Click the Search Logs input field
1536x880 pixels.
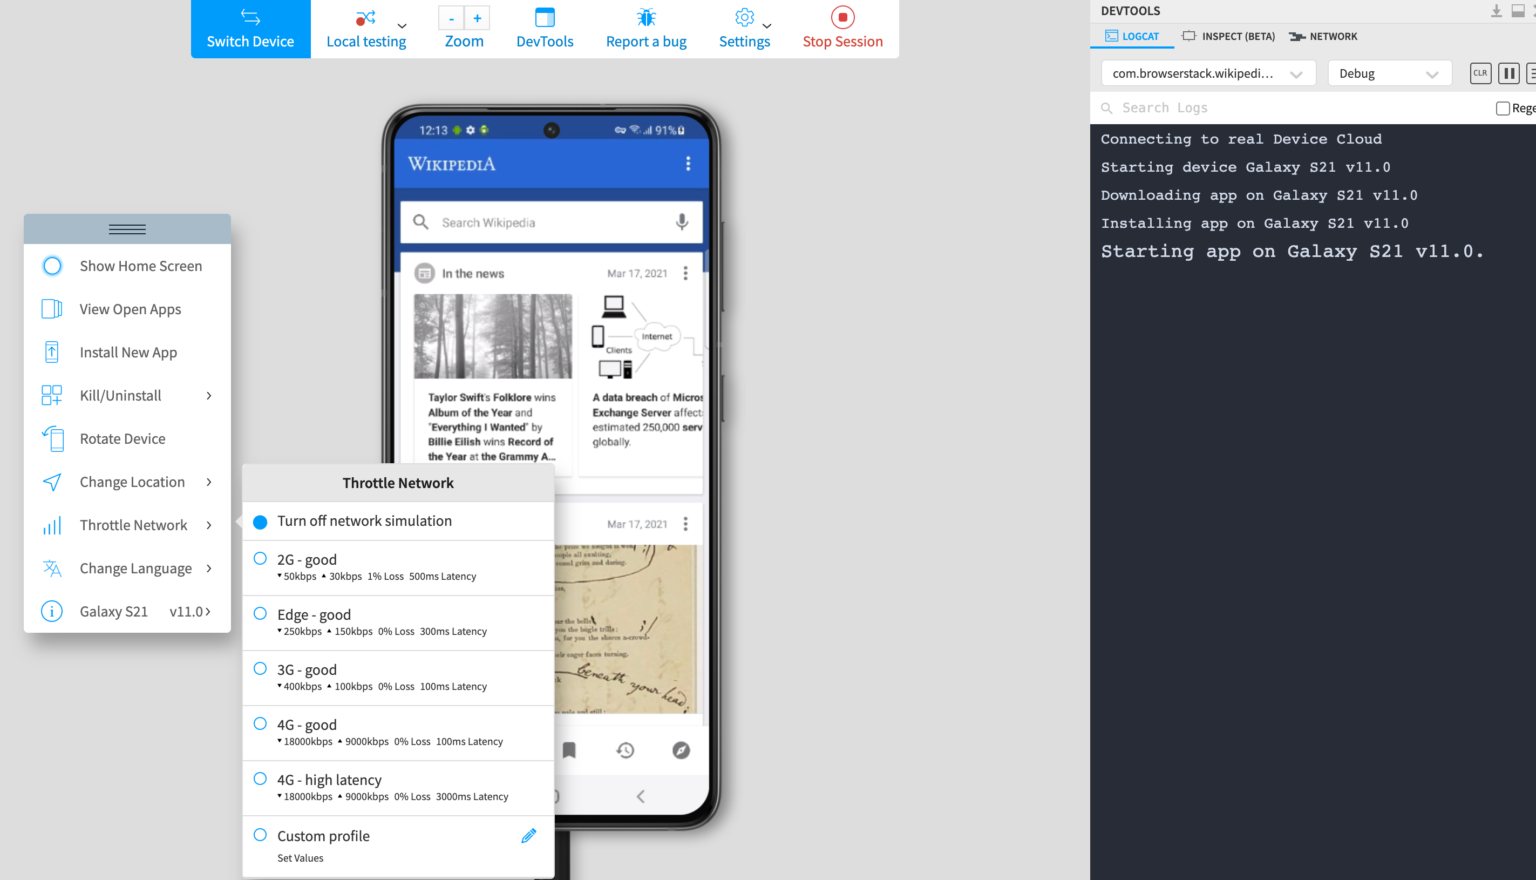pos(1200,107)
